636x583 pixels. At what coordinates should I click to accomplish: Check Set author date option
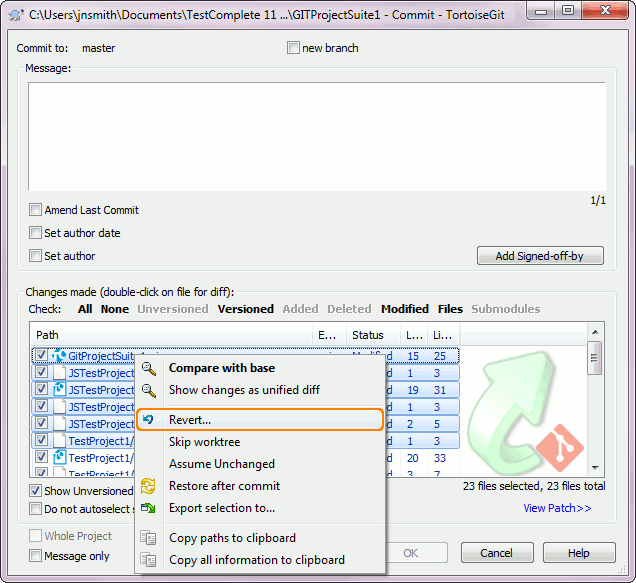[35, 232]
